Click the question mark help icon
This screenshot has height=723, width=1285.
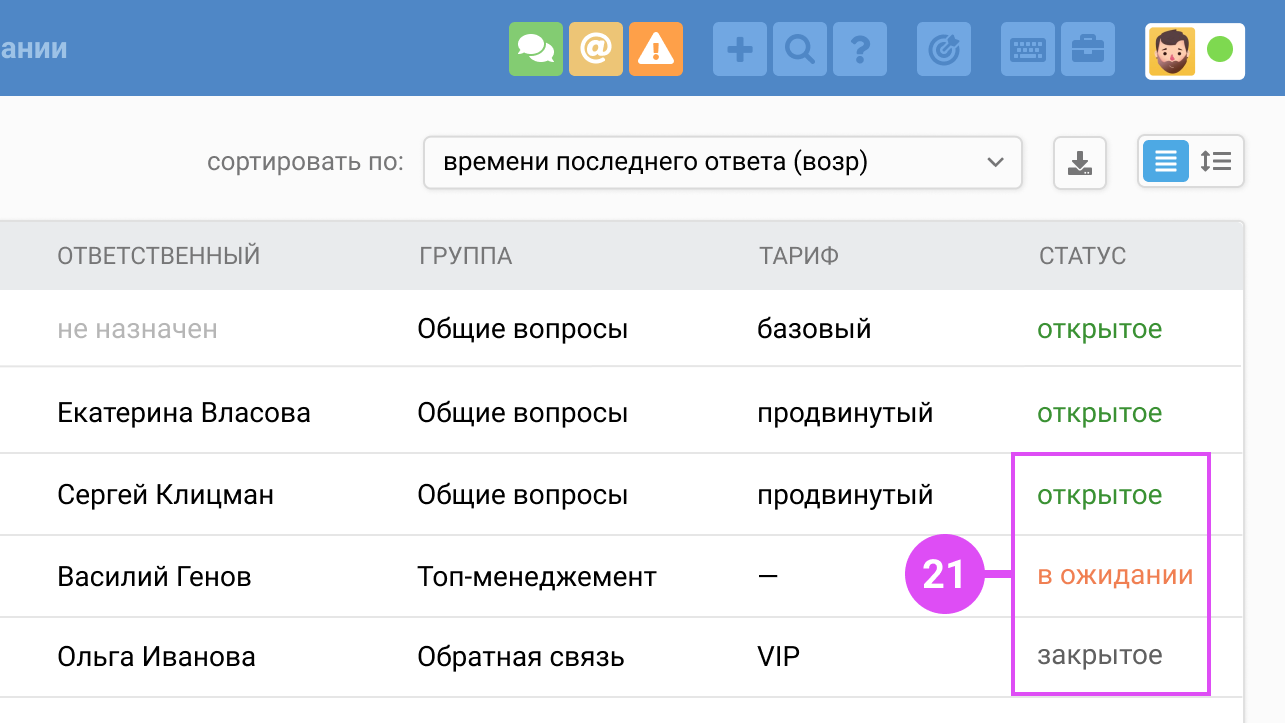(x=860, y=49)
